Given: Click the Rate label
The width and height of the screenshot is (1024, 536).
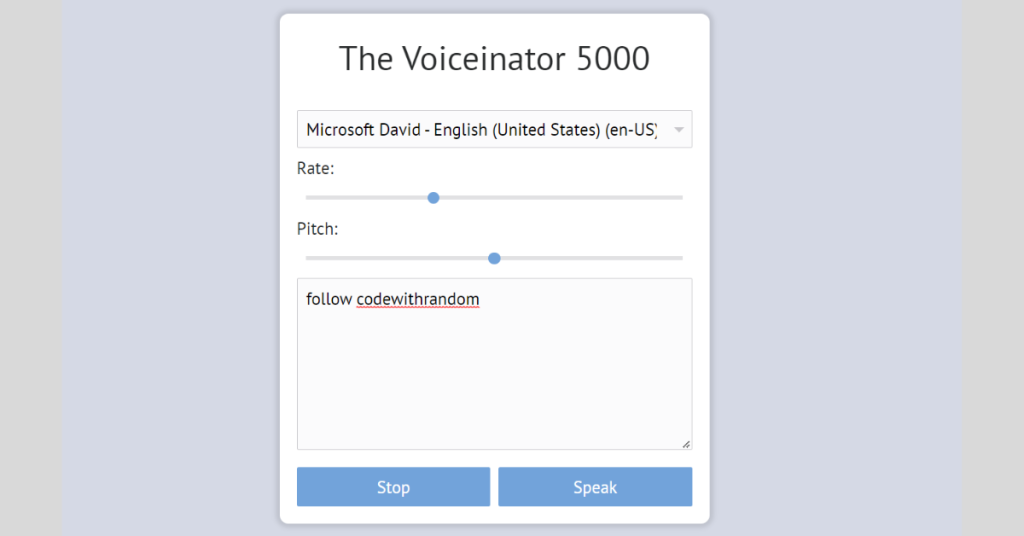Looking at the screenshot, I should [x=315, y=168].
